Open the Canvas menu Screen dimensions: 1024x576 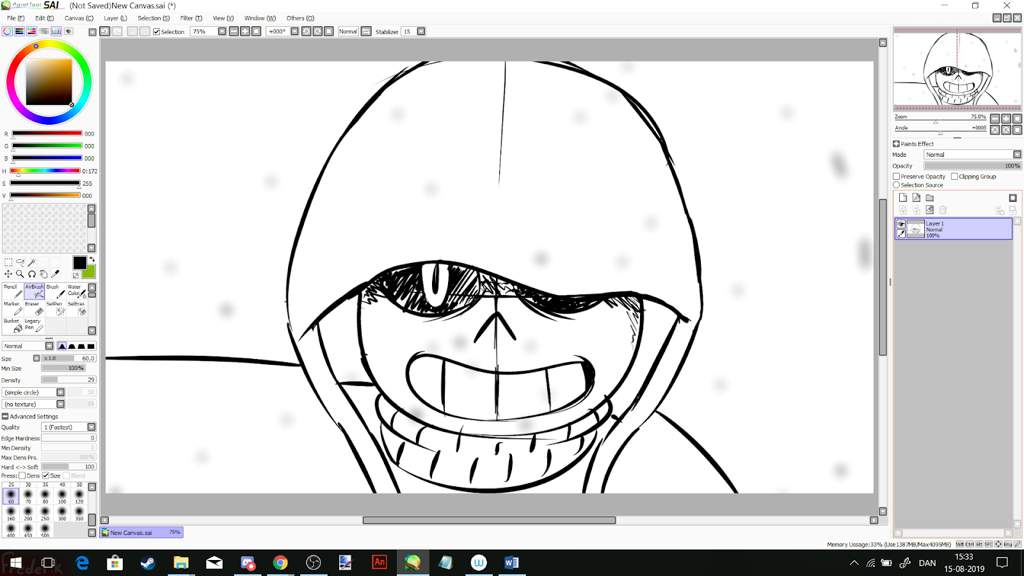[x=78, y=18]
